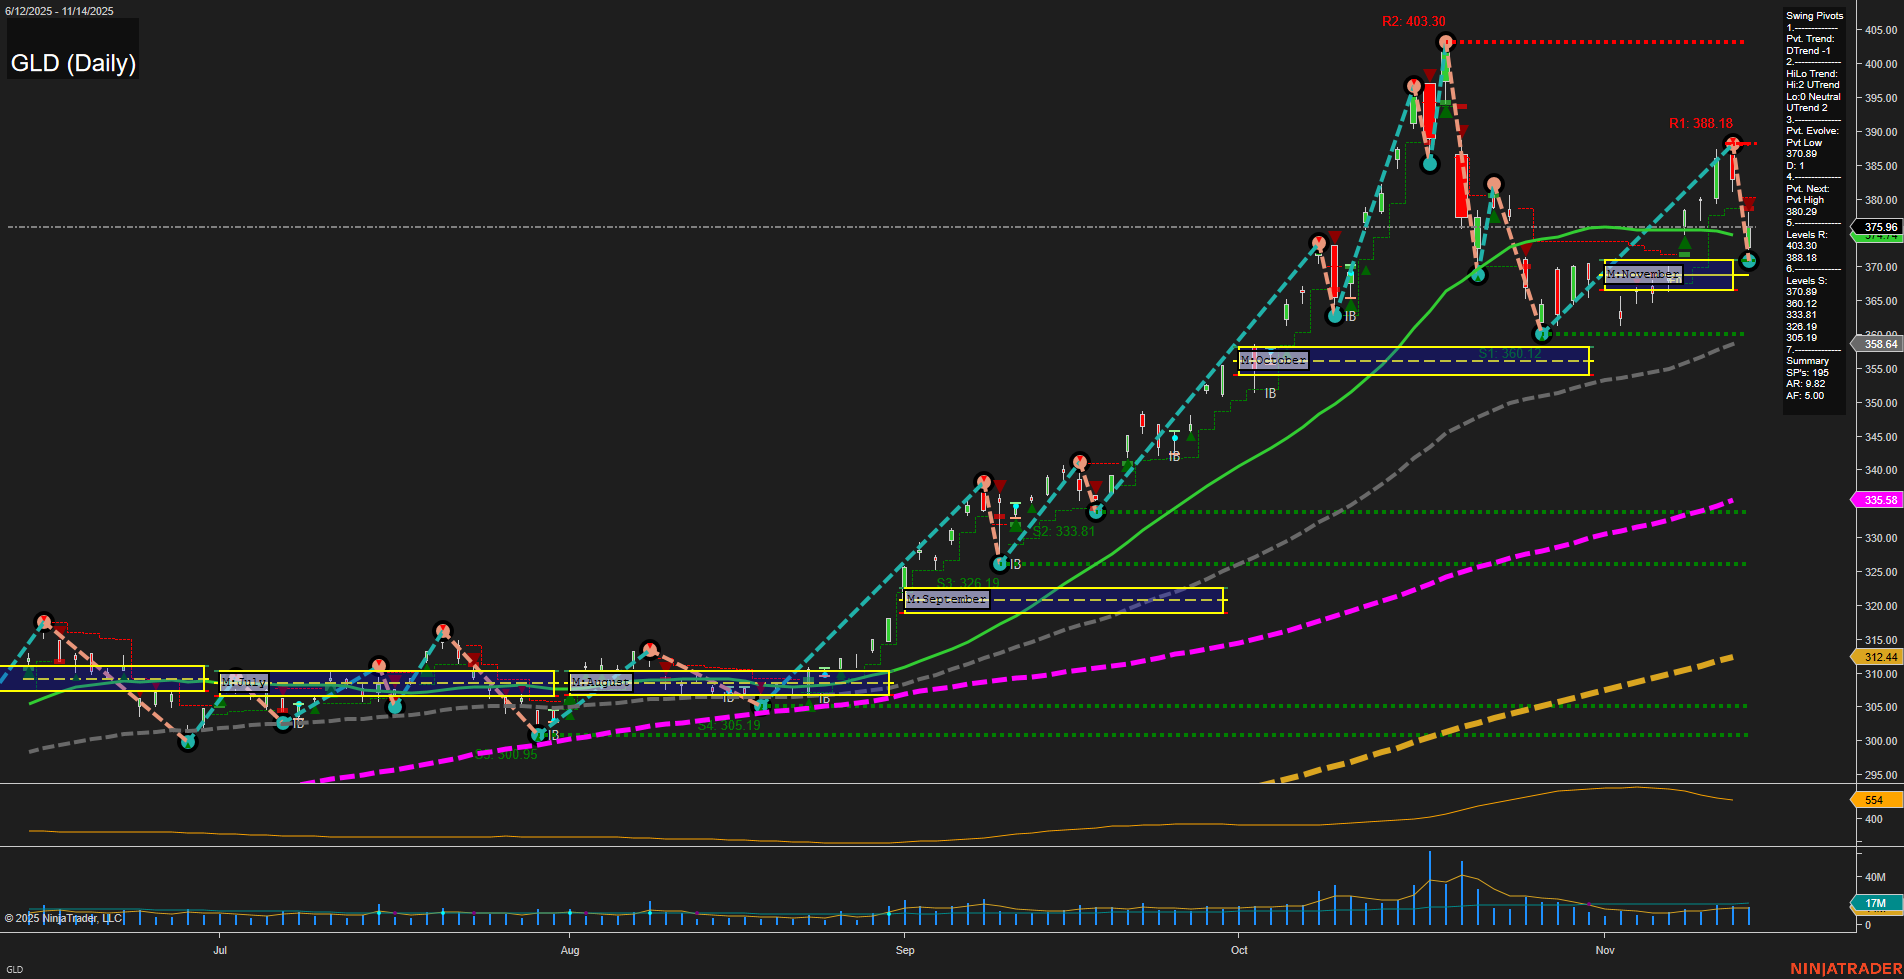This screenshot has width=1904, height=979.
Task: Switch to the GLD tab
Action: pos(17,968)
